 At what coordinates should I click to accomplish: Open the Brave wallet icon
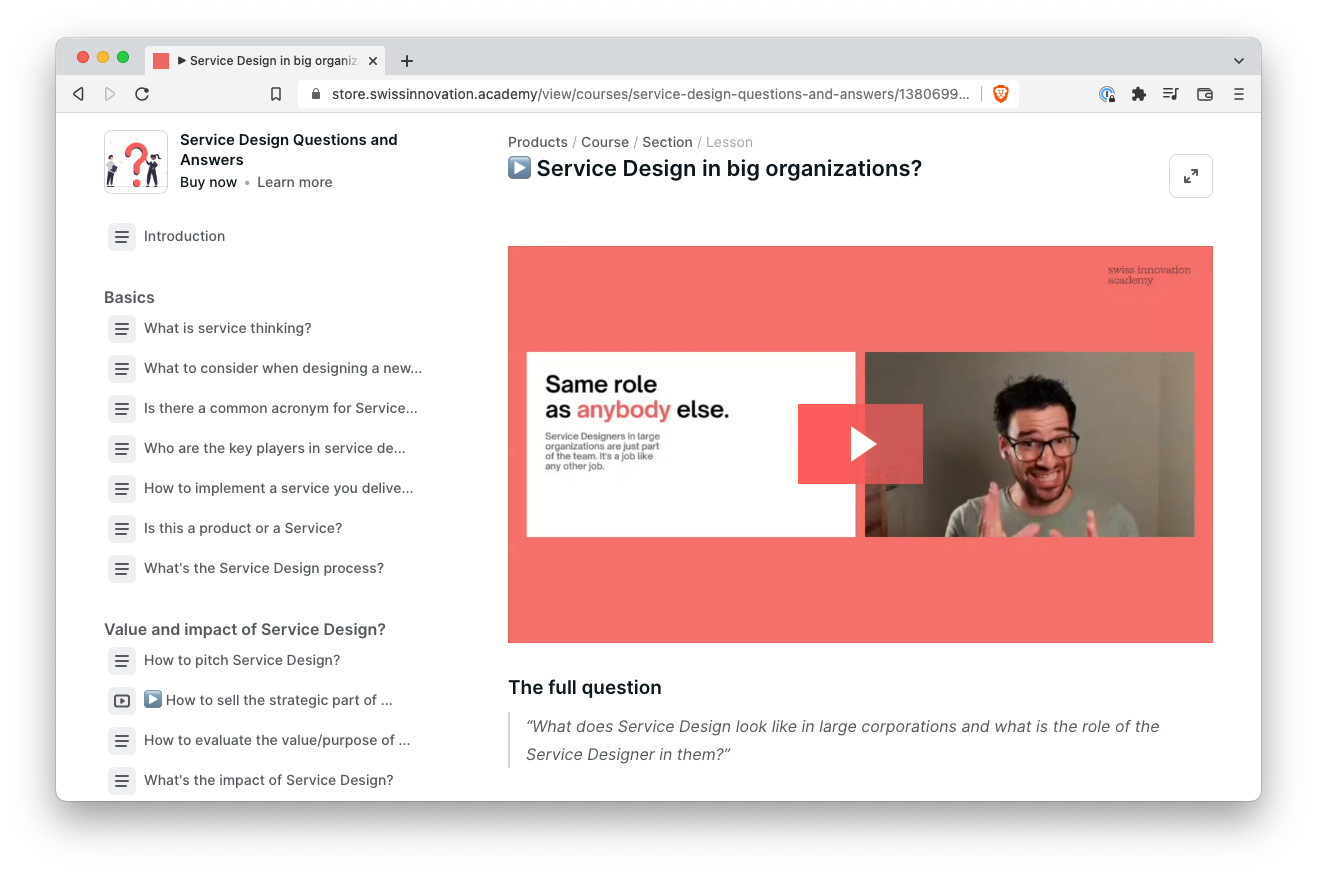click(x=1205, y=94)
